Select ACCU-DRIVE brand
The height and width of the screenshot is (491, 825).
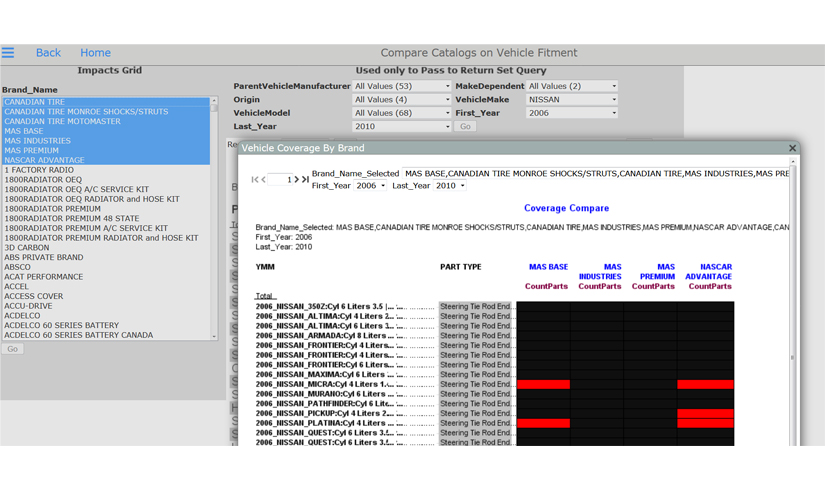point(106,306)
